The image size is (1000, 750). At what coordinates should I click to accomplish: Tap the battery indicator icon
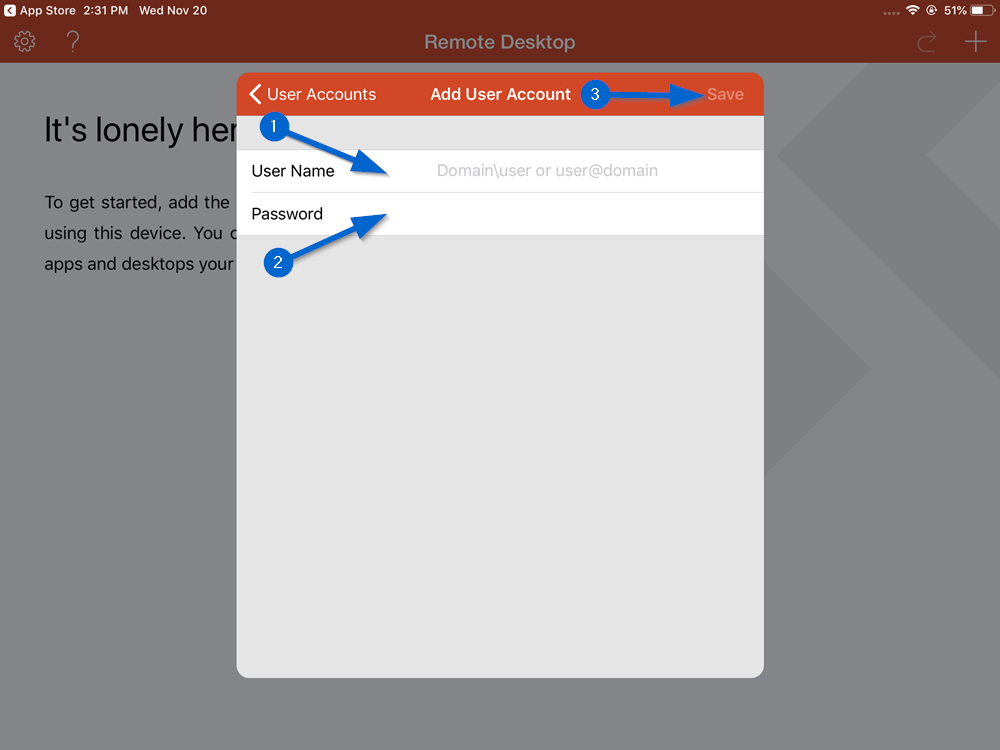[x=982, y=10]
